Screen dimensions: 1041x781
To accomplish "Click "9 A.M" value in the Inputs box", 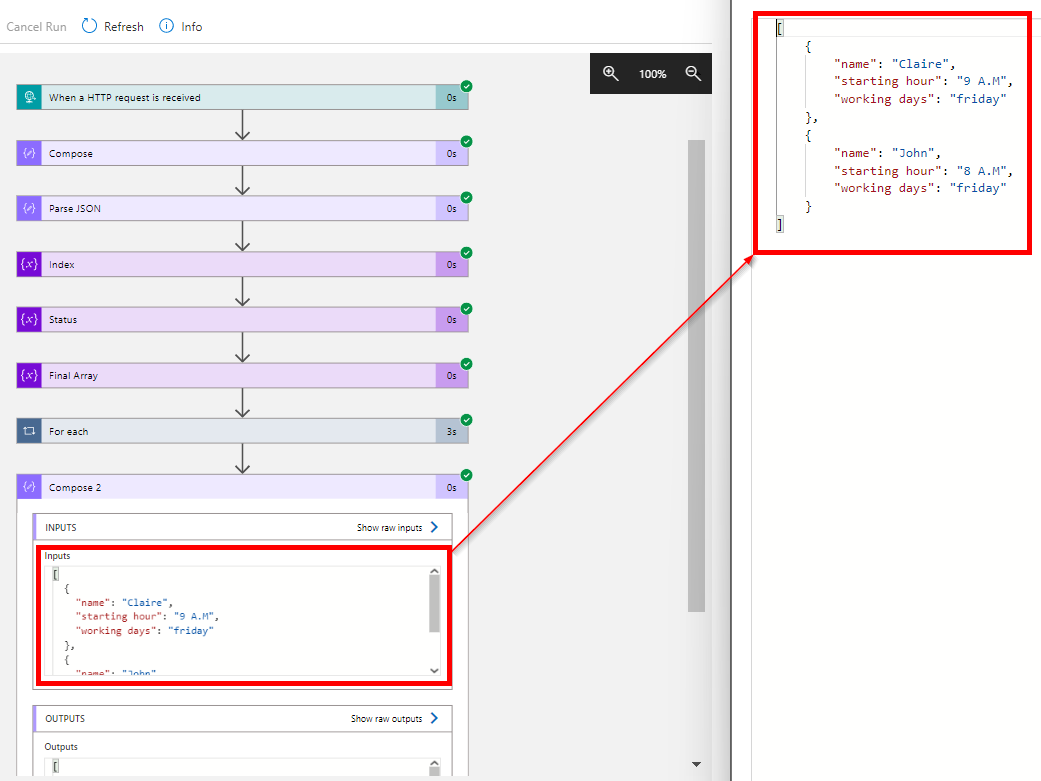I will pos(194,616).
